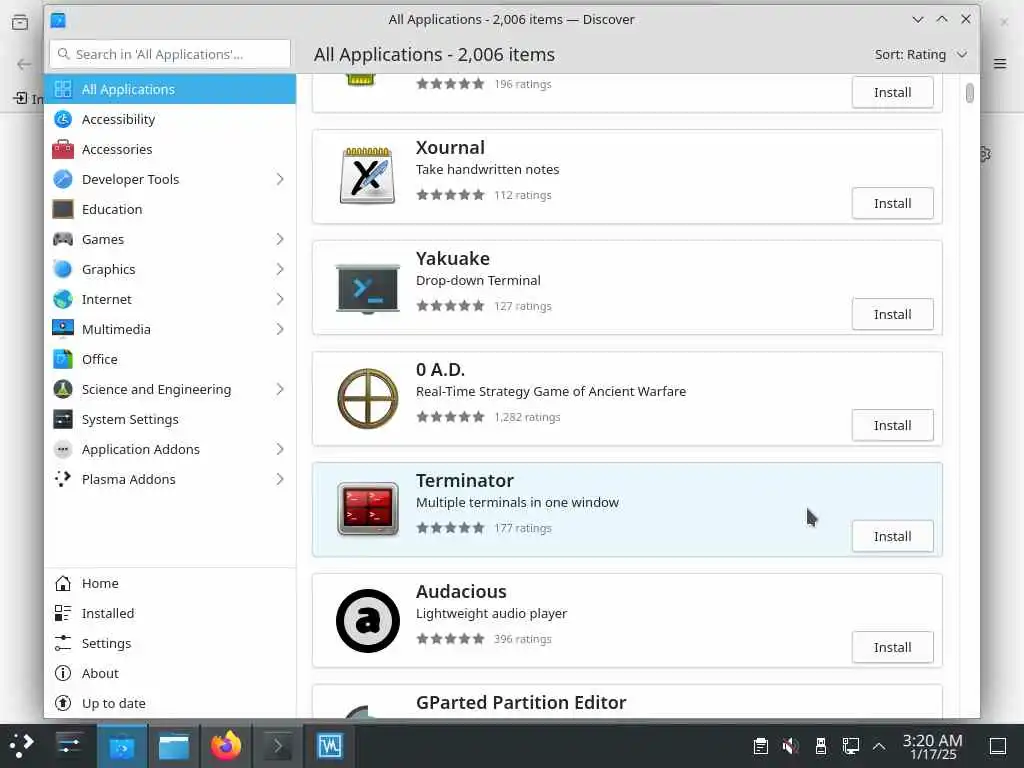The width and height of the screenshot is (1024, 768).
Task: Click the Graphics category icon
Action: pos(63,269)
